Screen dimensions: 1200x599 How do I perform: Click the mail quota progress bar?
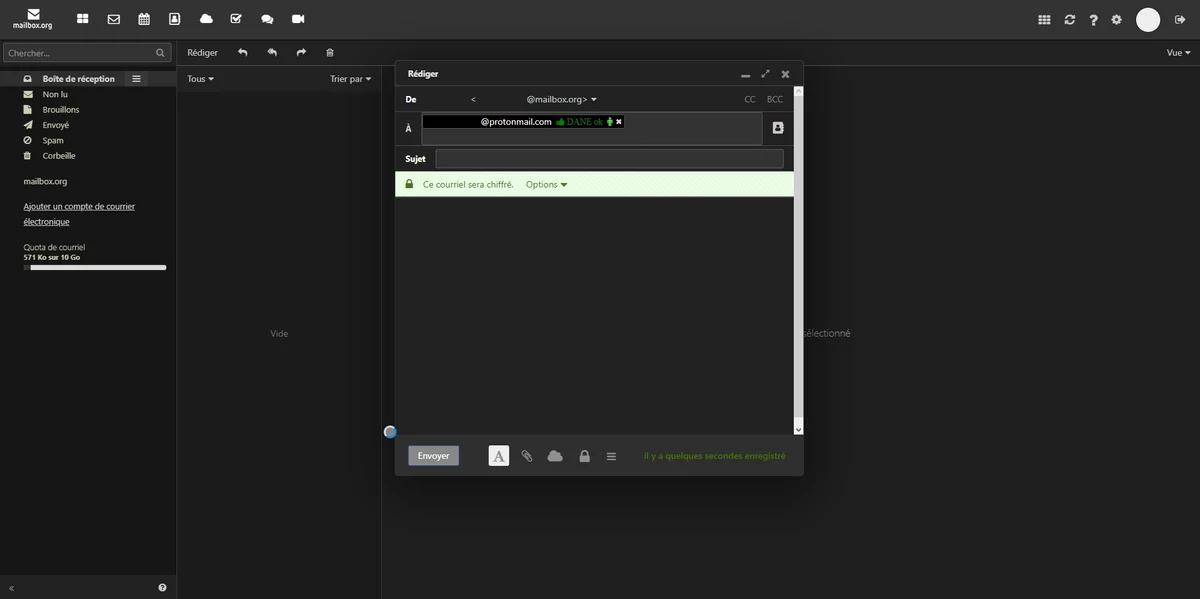pyautogui.click(x=95, y=268)
